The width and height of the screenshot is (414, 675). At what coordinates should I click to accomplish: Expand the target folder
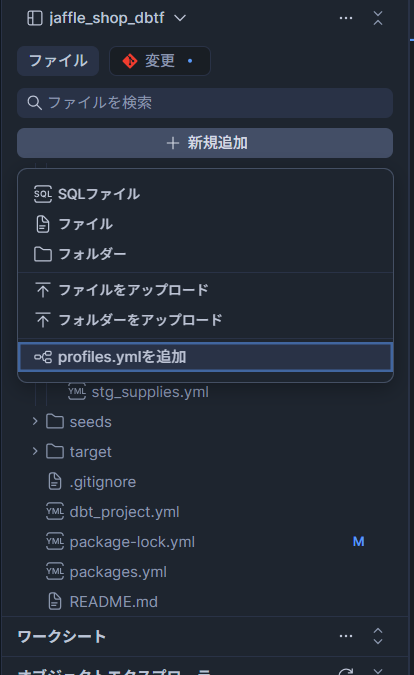35,452
